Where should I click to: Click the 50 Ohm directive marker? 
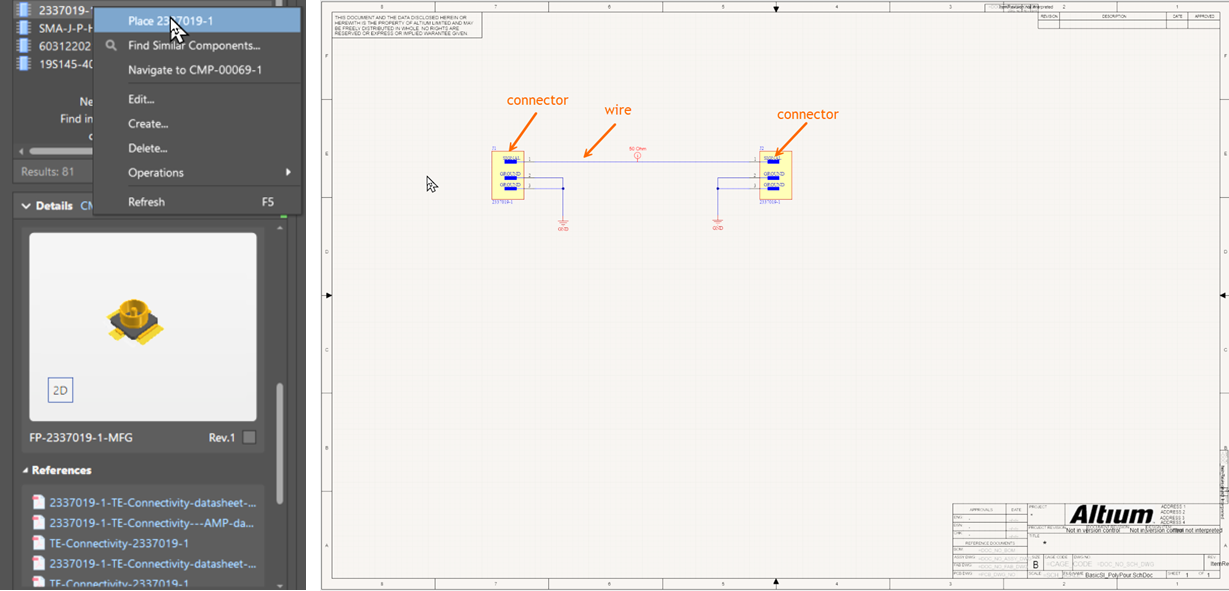coord(637,155)
